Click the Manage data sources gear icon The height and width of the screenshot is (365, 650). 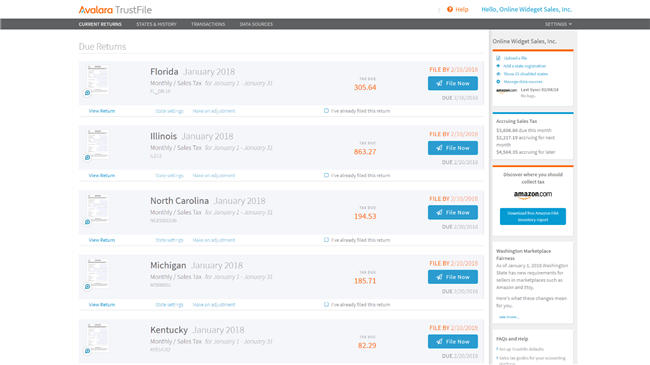[x=498, y=82]
